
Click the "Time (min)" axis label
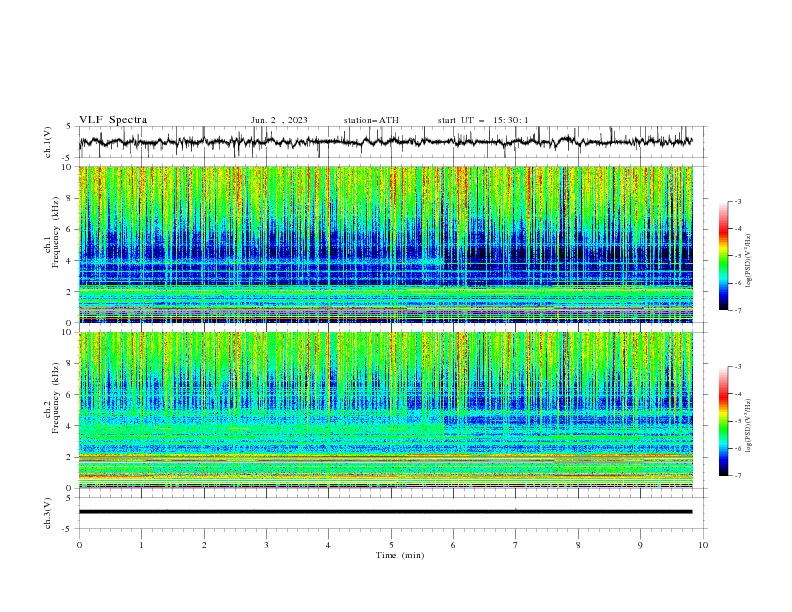coord(400,555)
